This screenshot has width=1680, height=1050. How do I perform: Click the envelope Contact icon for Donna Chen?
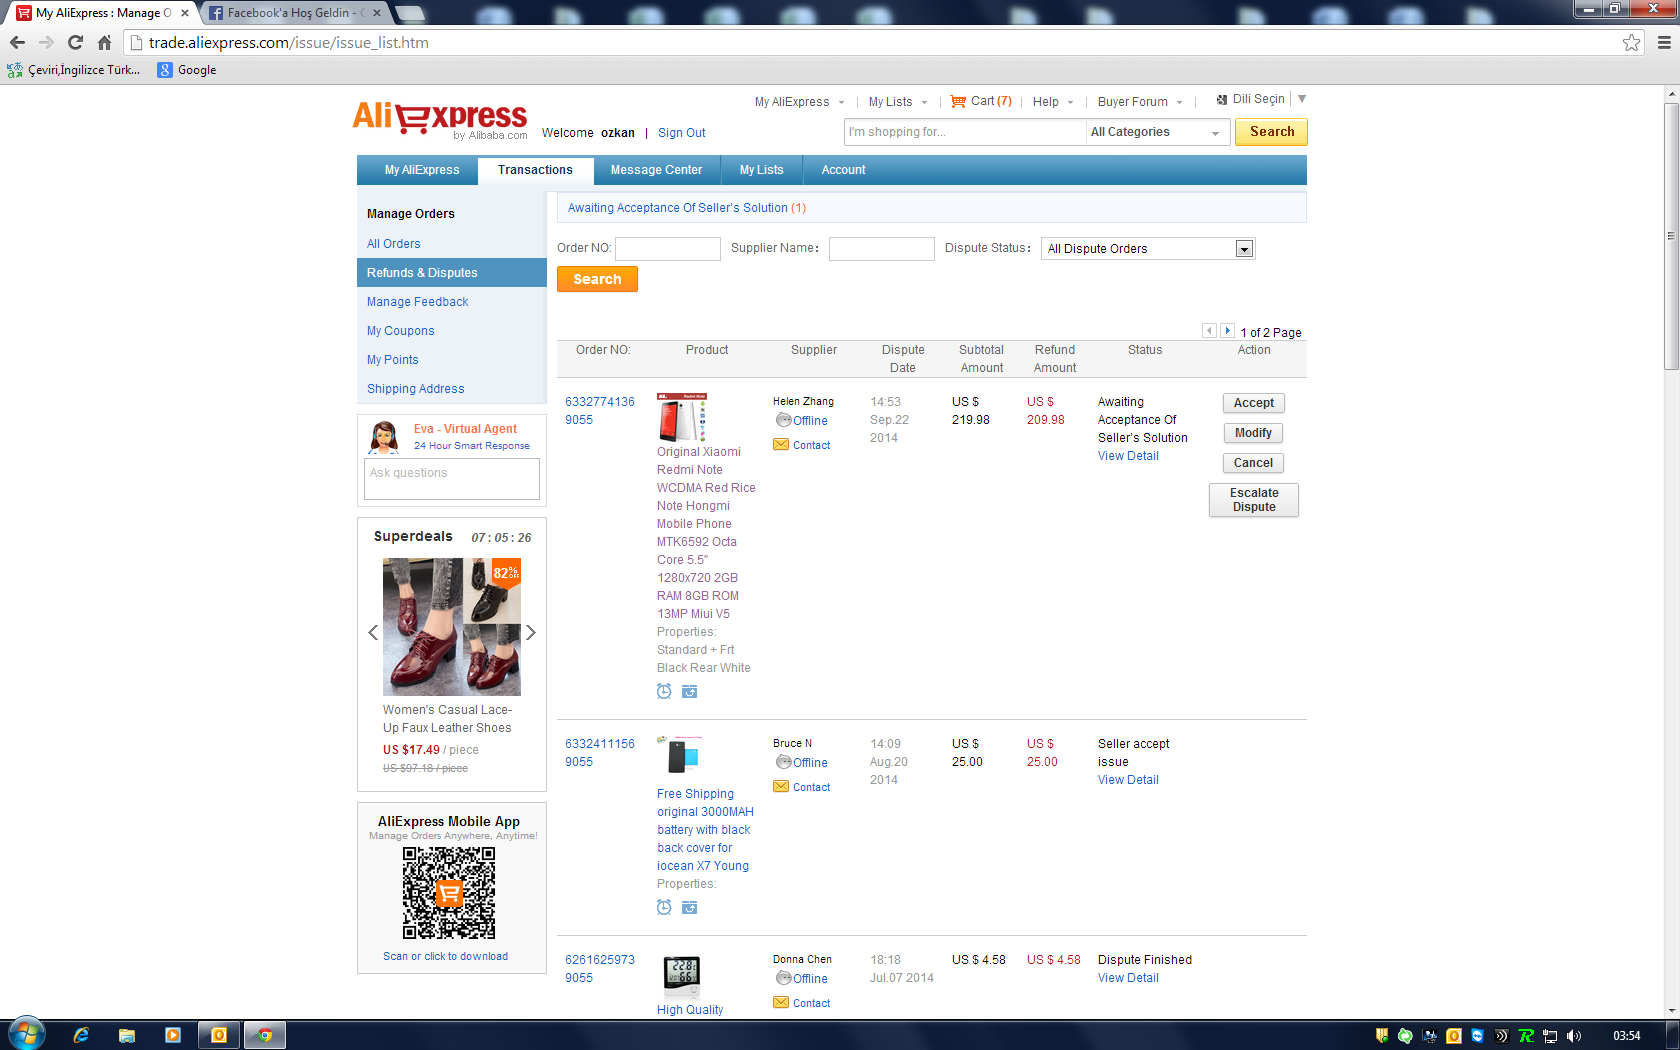[781, 1003]
